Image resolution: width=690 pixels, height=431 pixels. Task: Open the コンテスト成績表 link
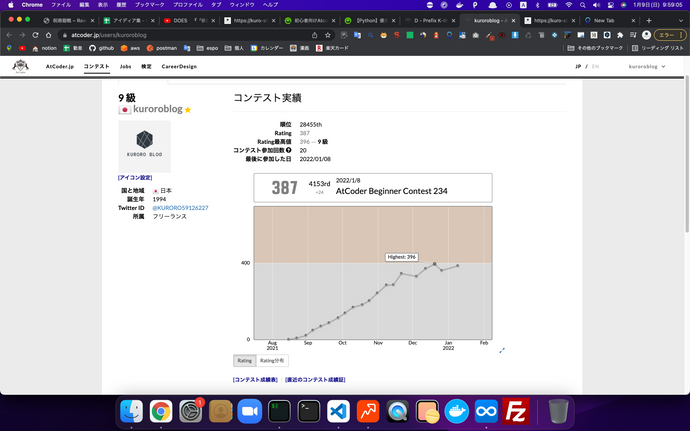[255, 380]
